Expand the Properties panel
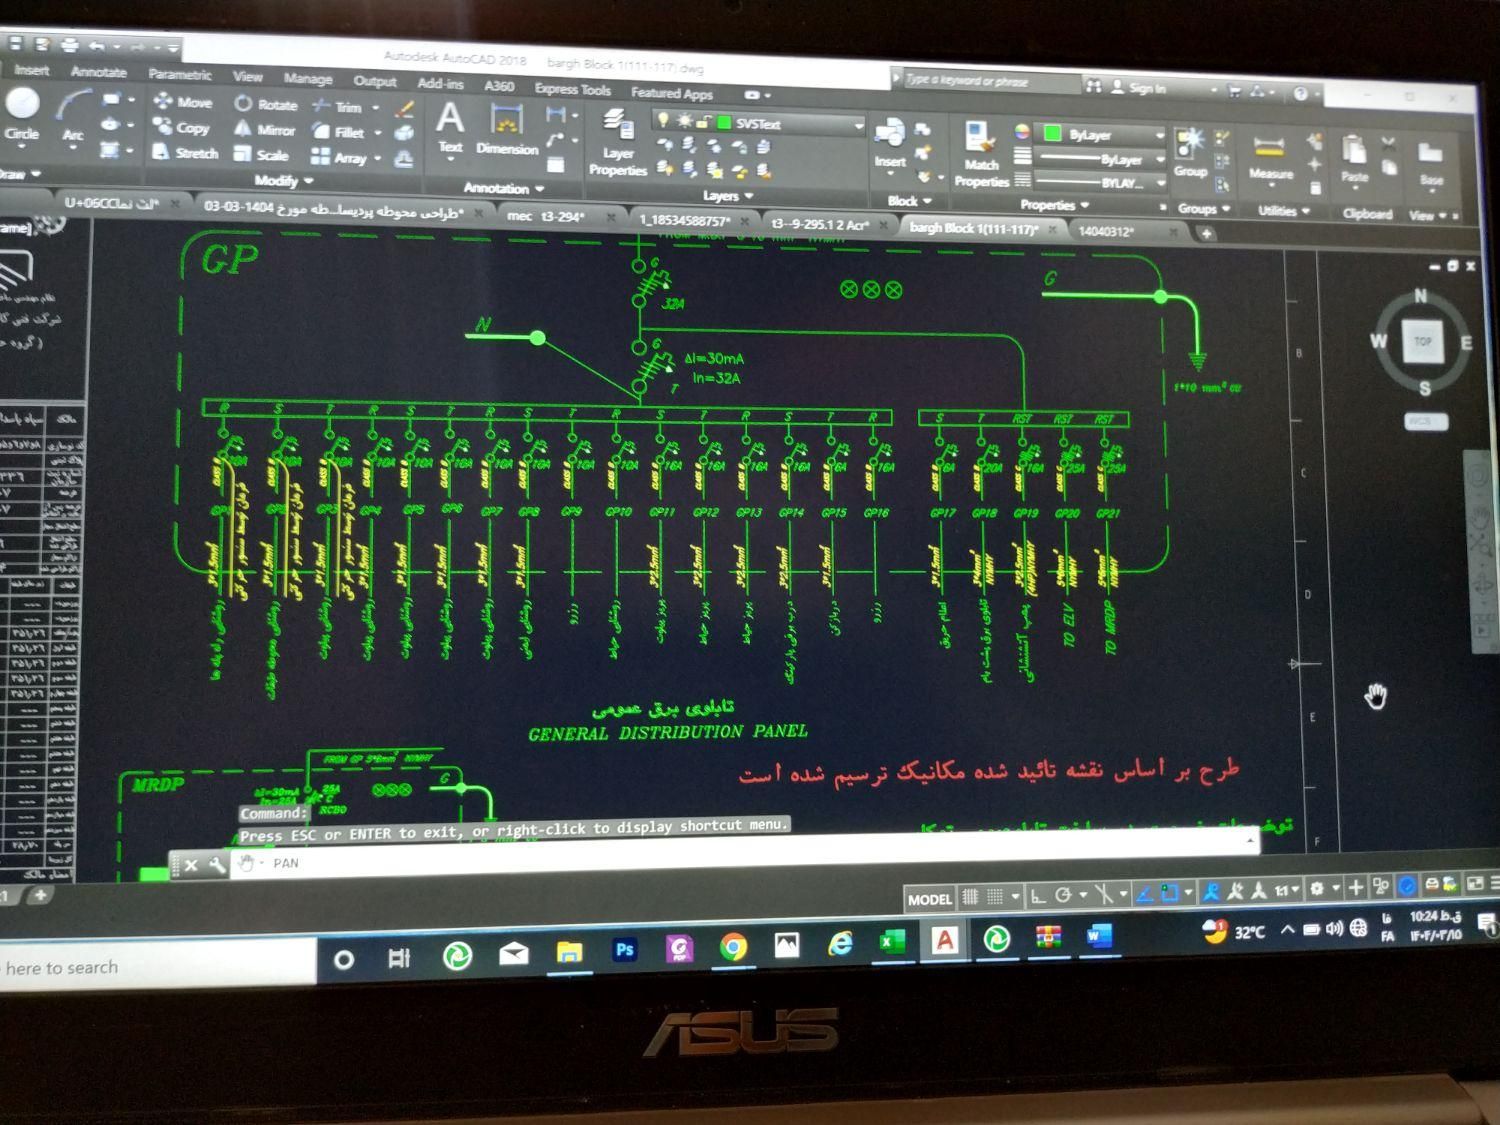Image resolution: width=1500 pixels, height=1125 pixels. [x=1054, y=206]
